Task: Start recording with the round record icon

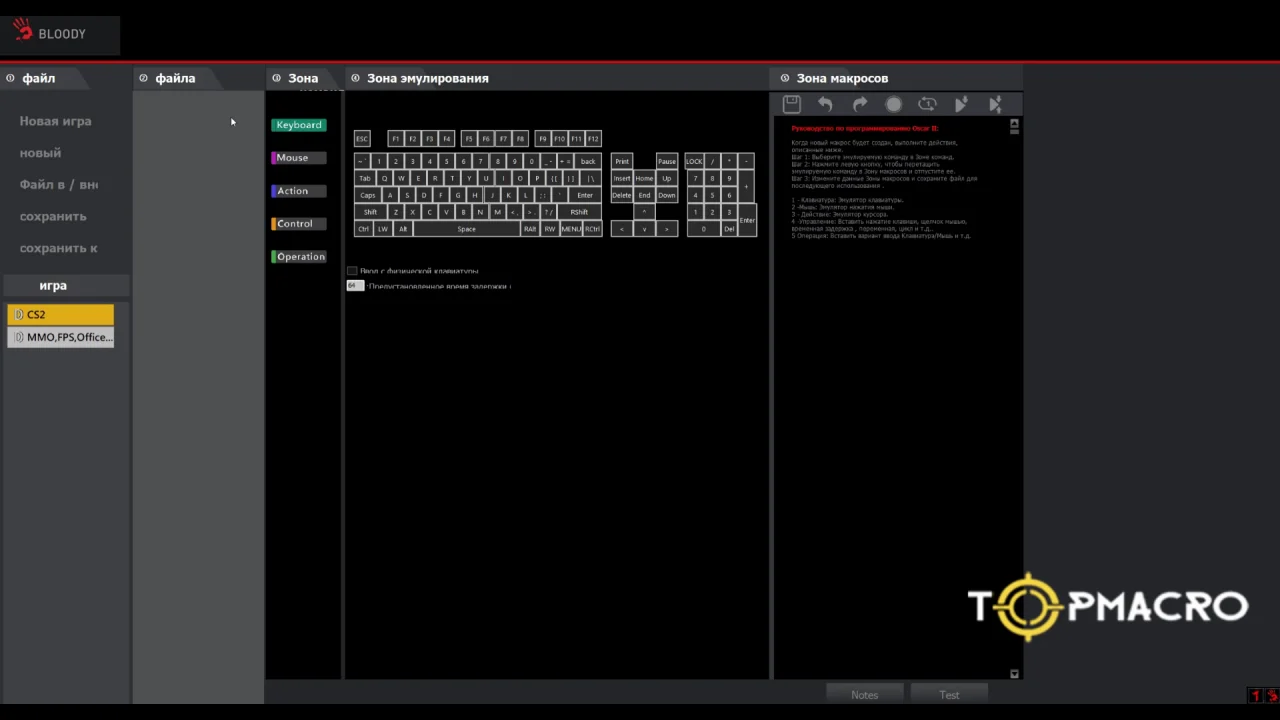Action: (893, 104)
